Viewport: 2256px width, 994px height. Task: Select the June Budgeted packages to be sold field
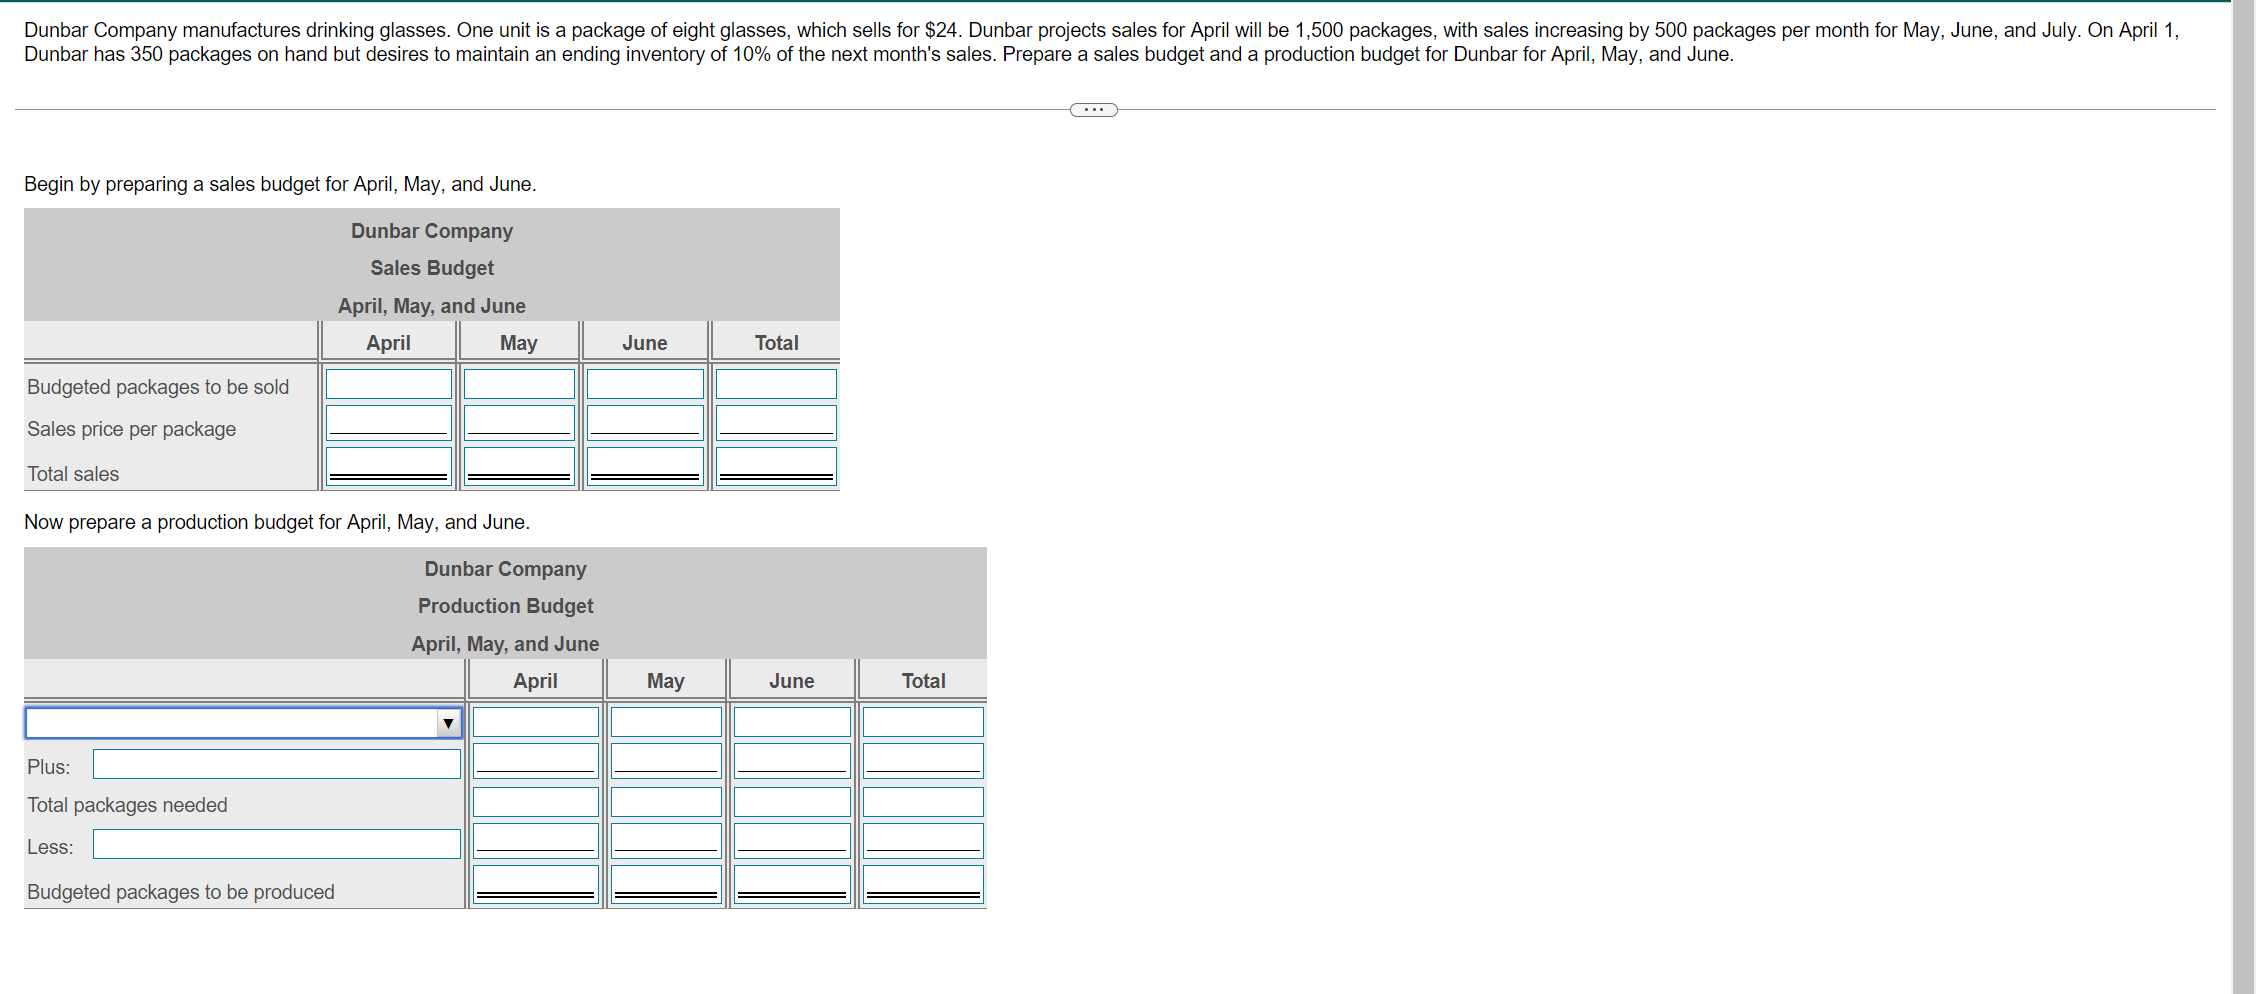644,383
